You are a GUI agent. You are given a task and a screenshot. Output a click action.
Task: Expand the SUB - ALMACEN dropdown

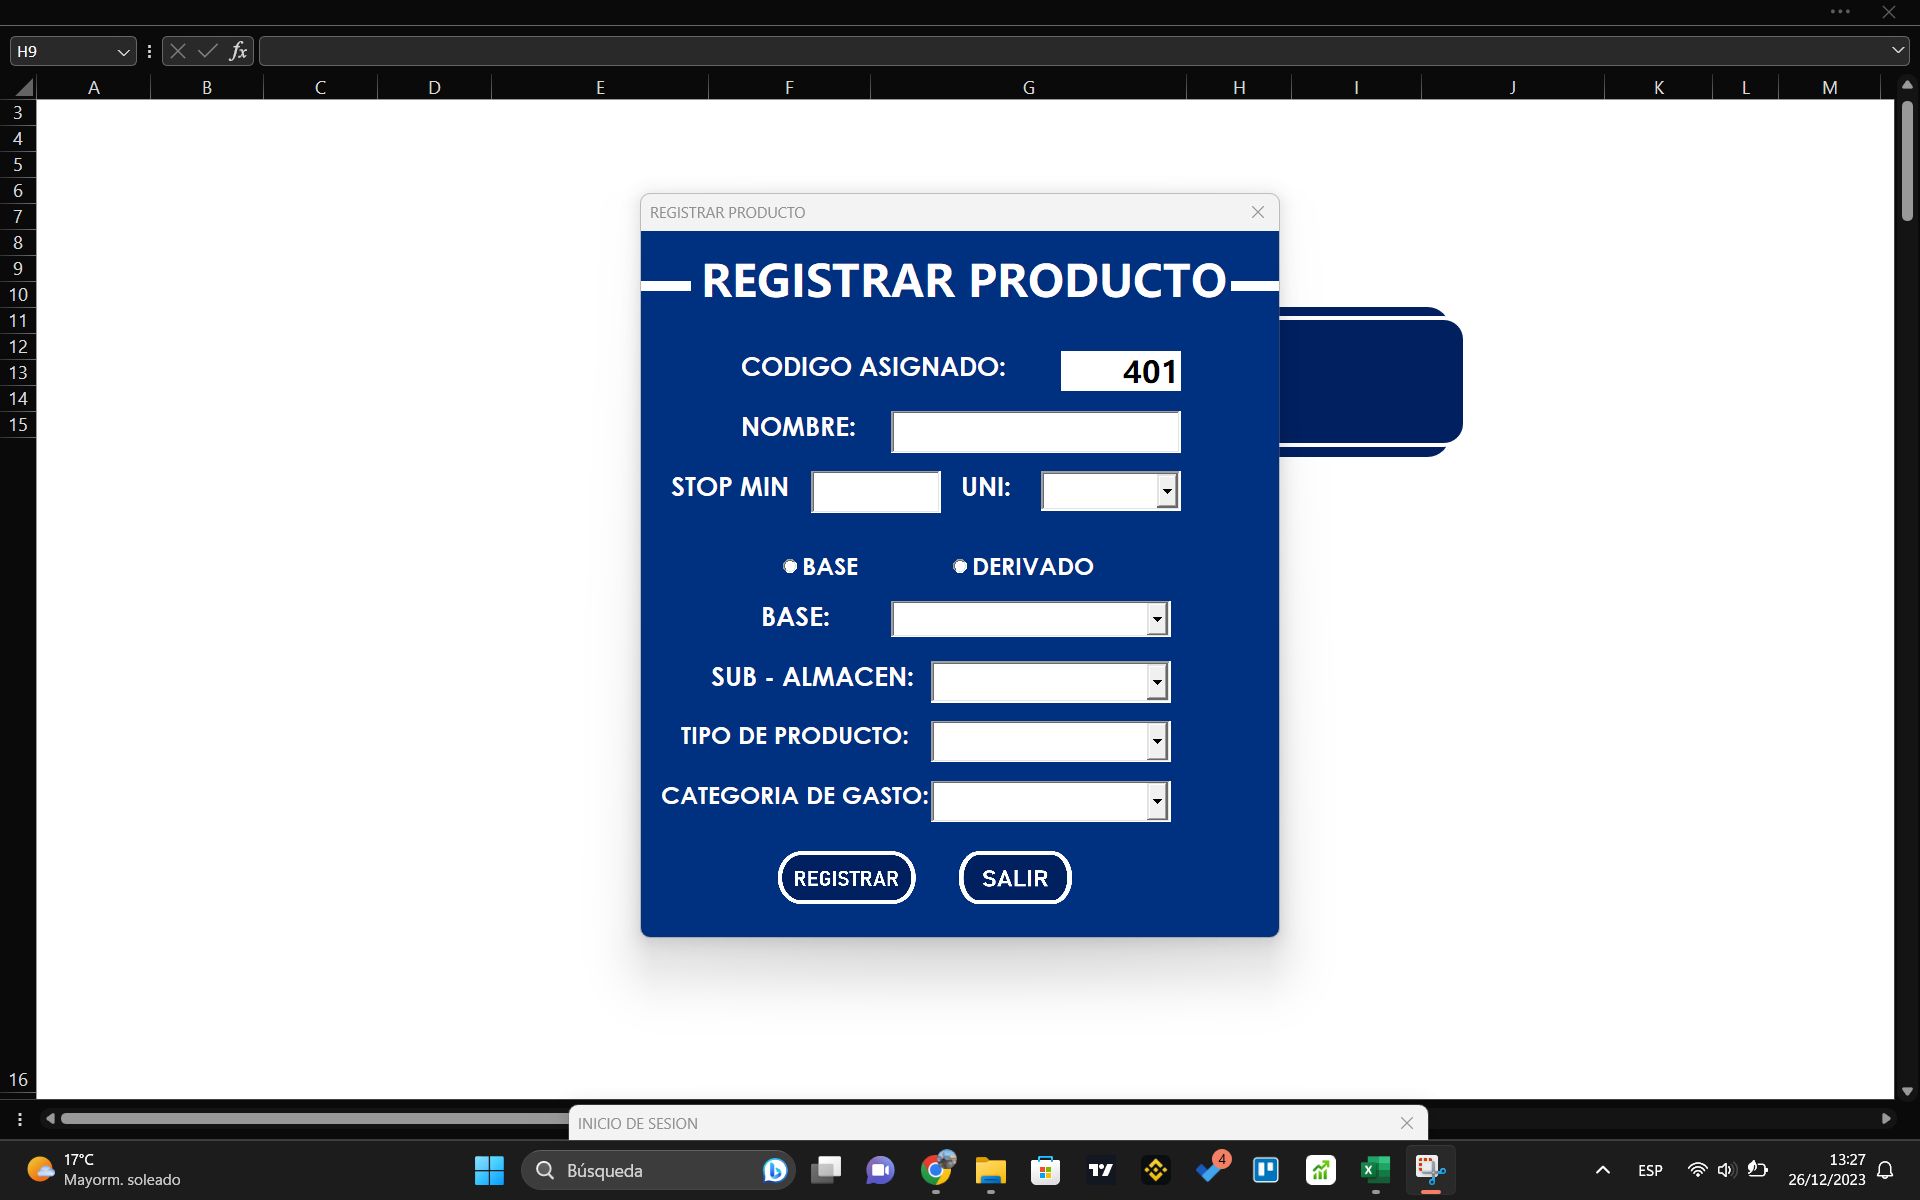point(1156,681)
